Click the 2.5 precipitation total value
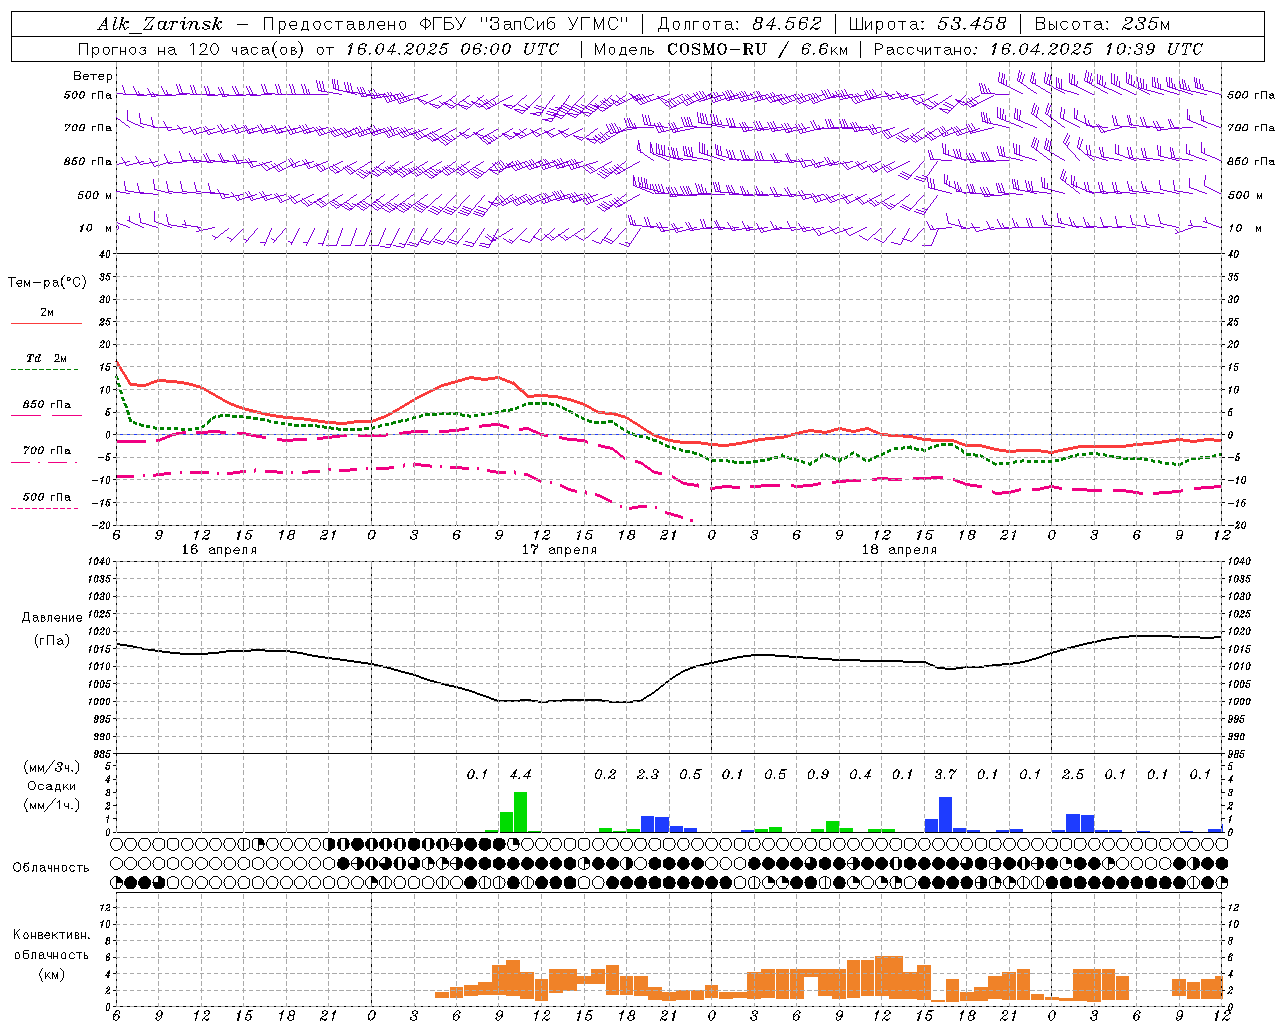This screenshot has width=1280, height=1024. (1073, 774)
